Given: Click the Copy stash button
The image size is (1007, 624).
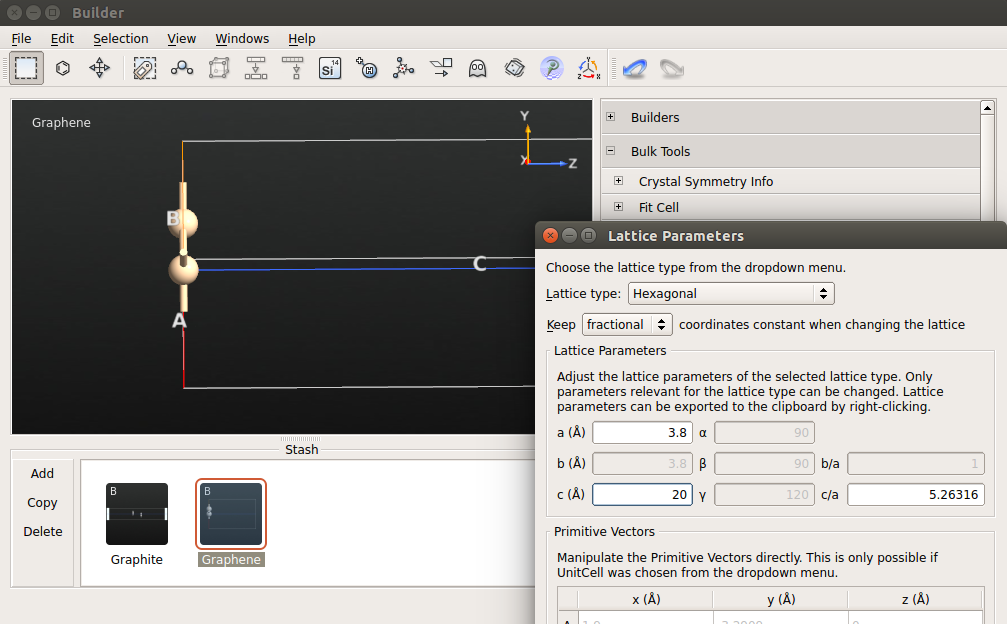Looking at the screenshot, I should tap(42, 503).
